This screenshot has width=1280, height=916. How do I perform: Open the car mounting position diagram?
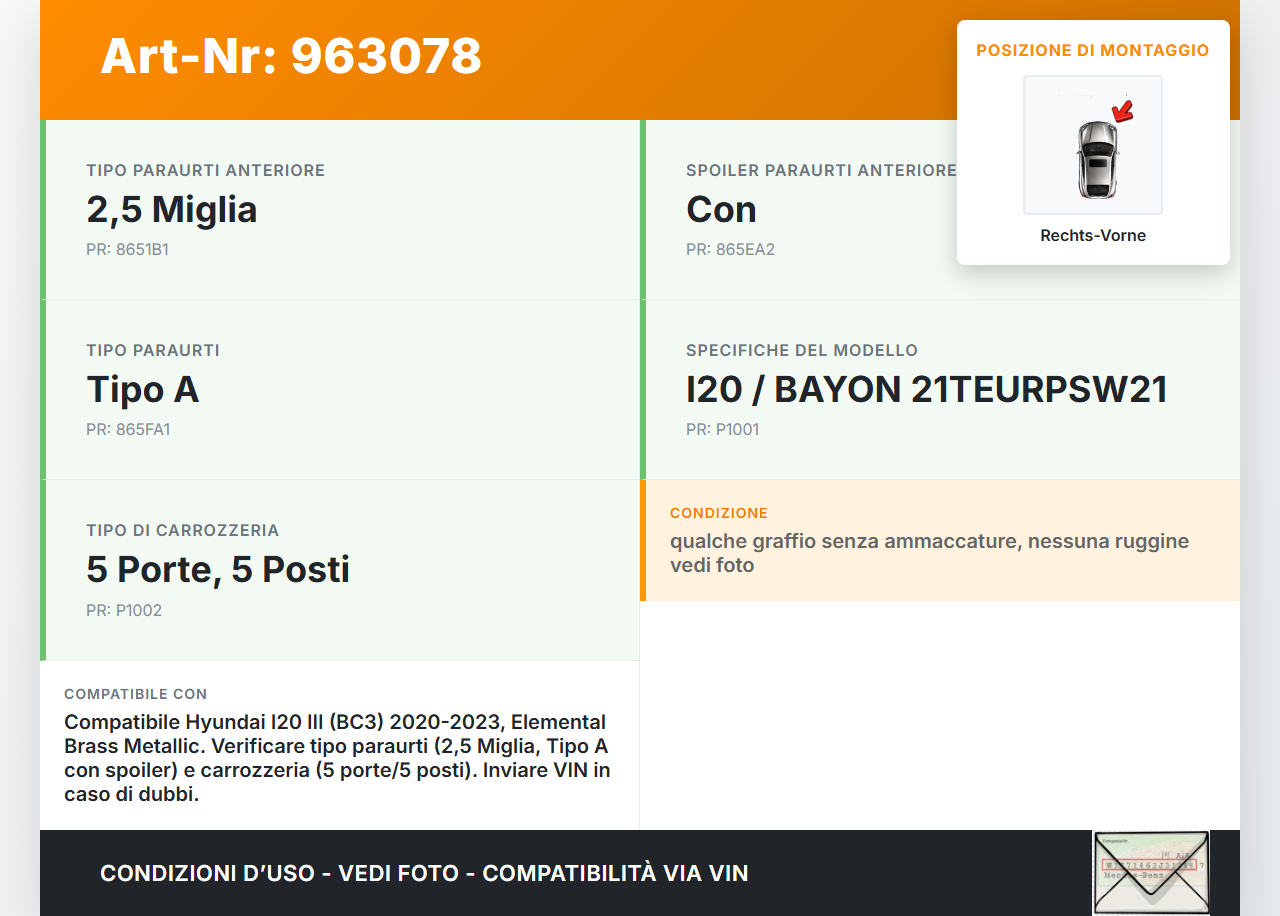pos(1093,145)
